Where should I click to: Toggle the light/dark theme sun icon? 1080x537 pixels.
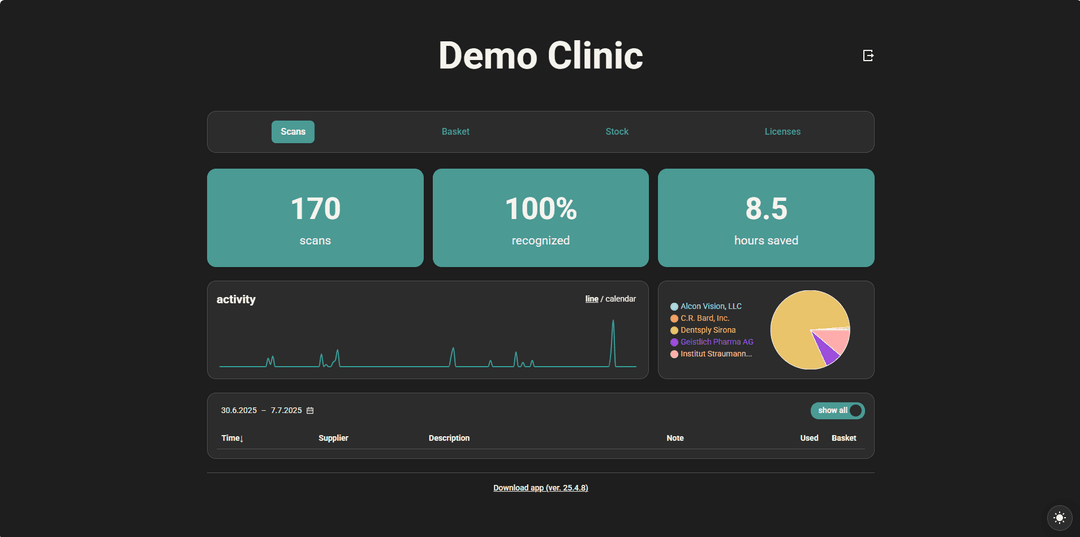[1059, 518]
